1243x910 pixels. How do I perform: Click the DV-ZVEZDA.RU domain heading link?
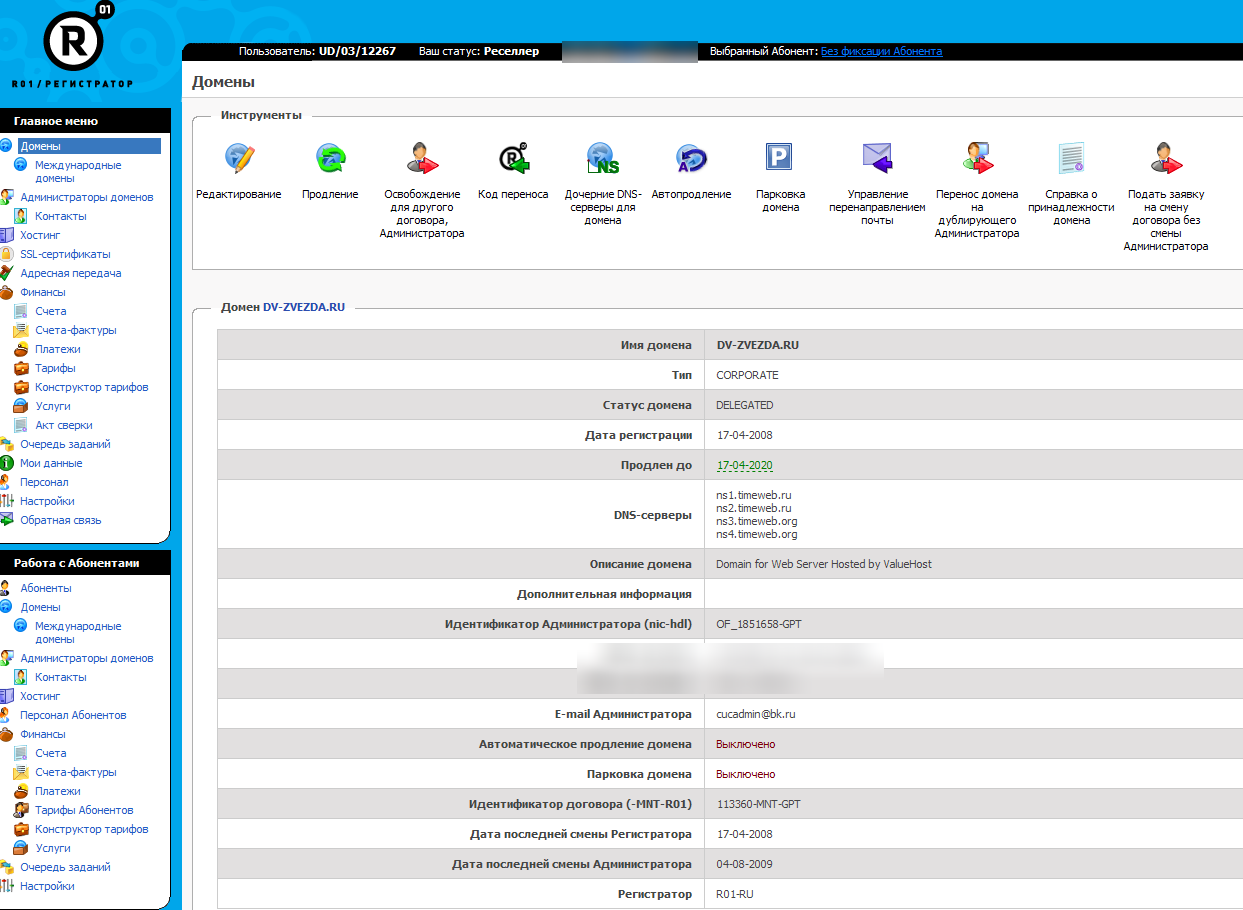[303, 307]
